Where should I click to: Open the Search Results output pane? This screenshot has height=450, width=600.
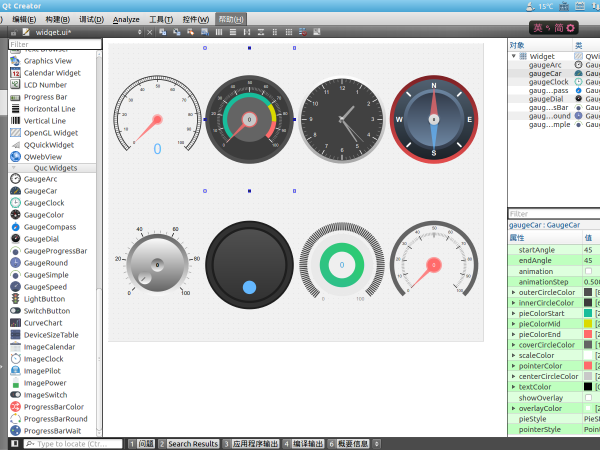(191, 443)
